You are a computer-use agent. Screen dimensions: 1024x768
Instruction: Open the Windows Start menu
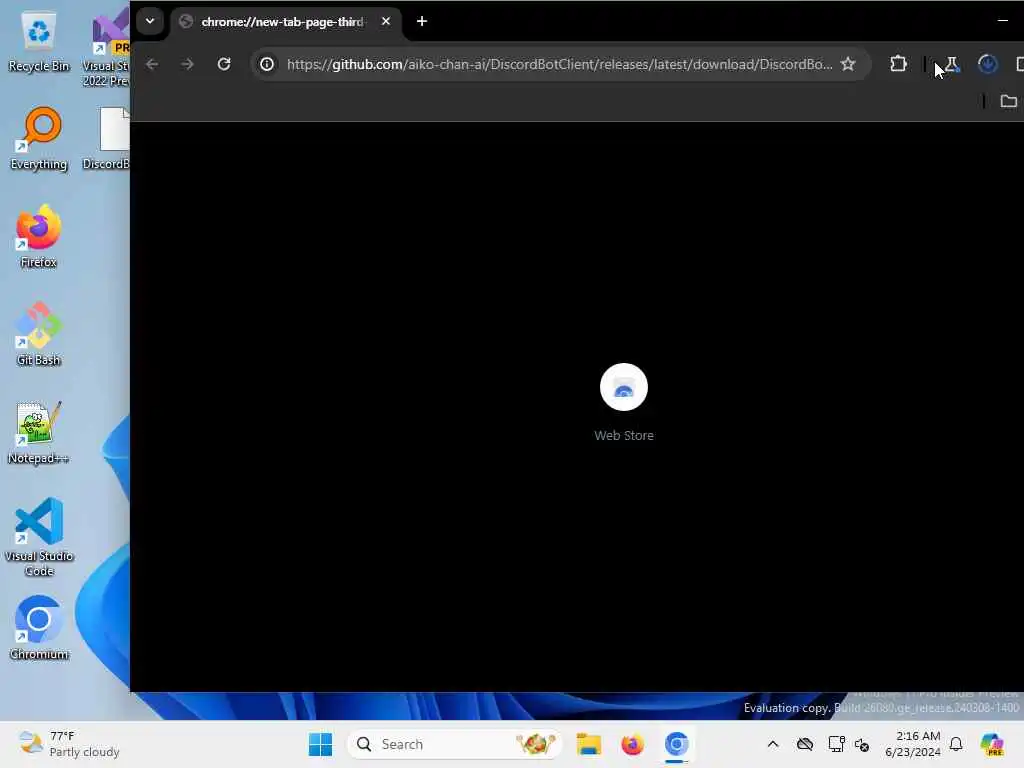pyautogui.click(x=320, y=744)
